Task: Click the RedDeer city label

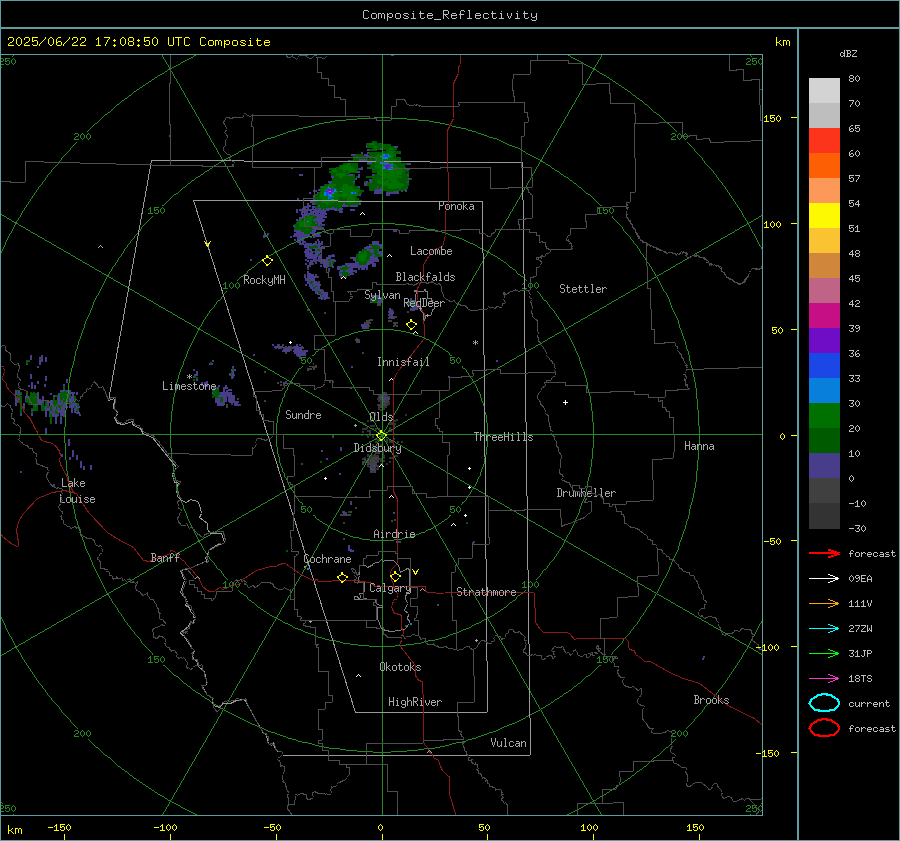Action: click(x=424, y=303)
